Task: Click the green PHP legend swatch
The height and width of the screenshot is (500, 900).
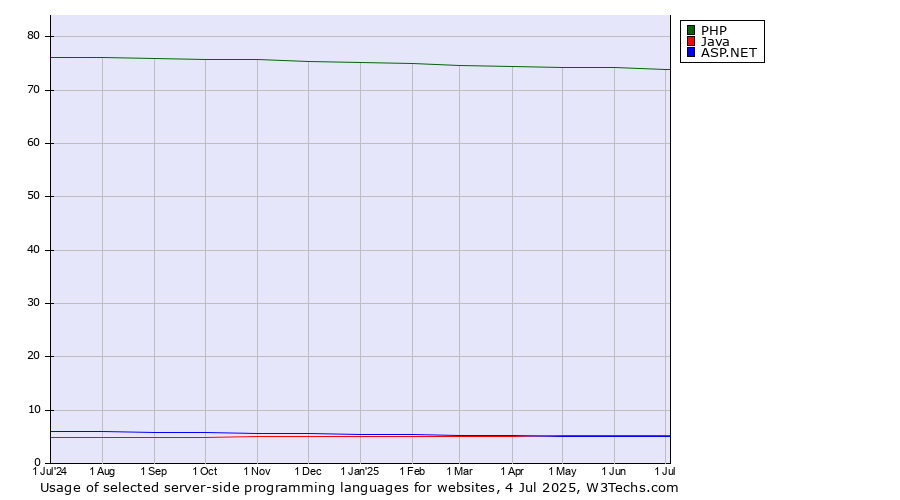Action: click(691, 30)
